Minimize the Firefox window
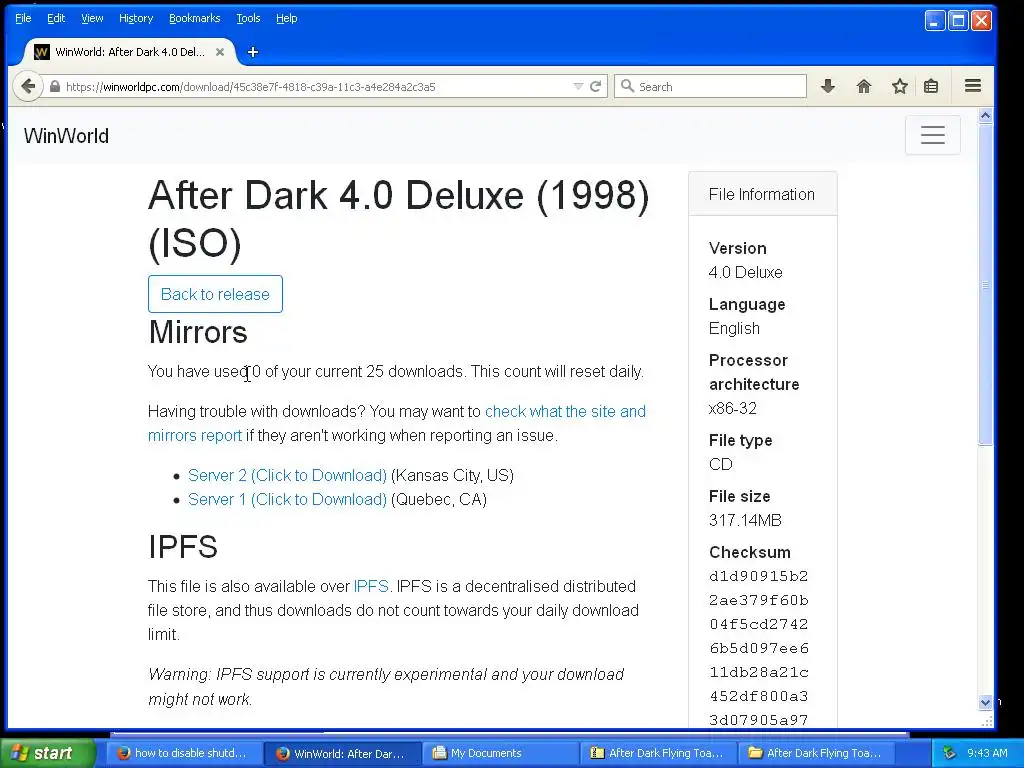1024x768 pixels. click(x=935, y=21)
